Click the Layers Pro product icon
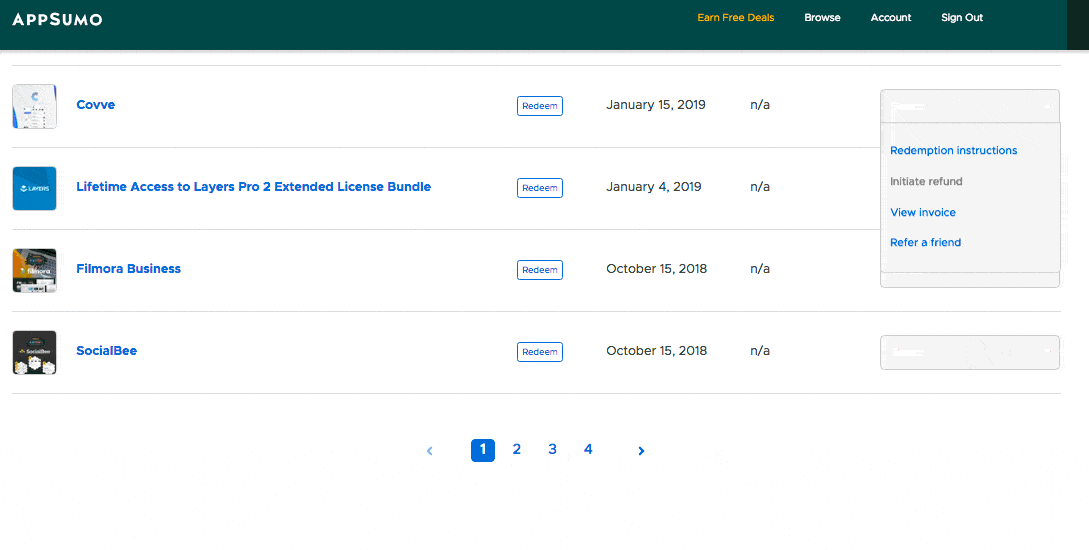 pos(34,188)
